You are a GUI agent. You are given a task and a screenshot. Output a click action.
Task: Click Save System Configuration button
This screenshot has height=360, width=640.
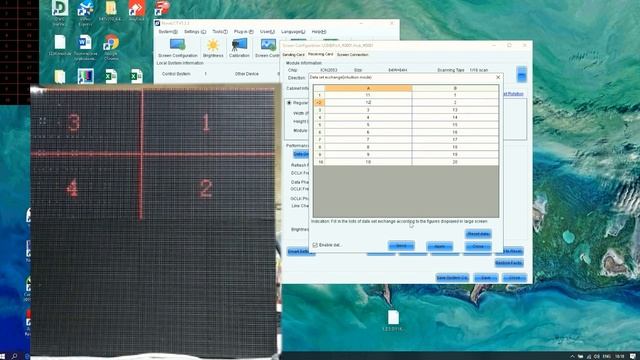(452, 278)
